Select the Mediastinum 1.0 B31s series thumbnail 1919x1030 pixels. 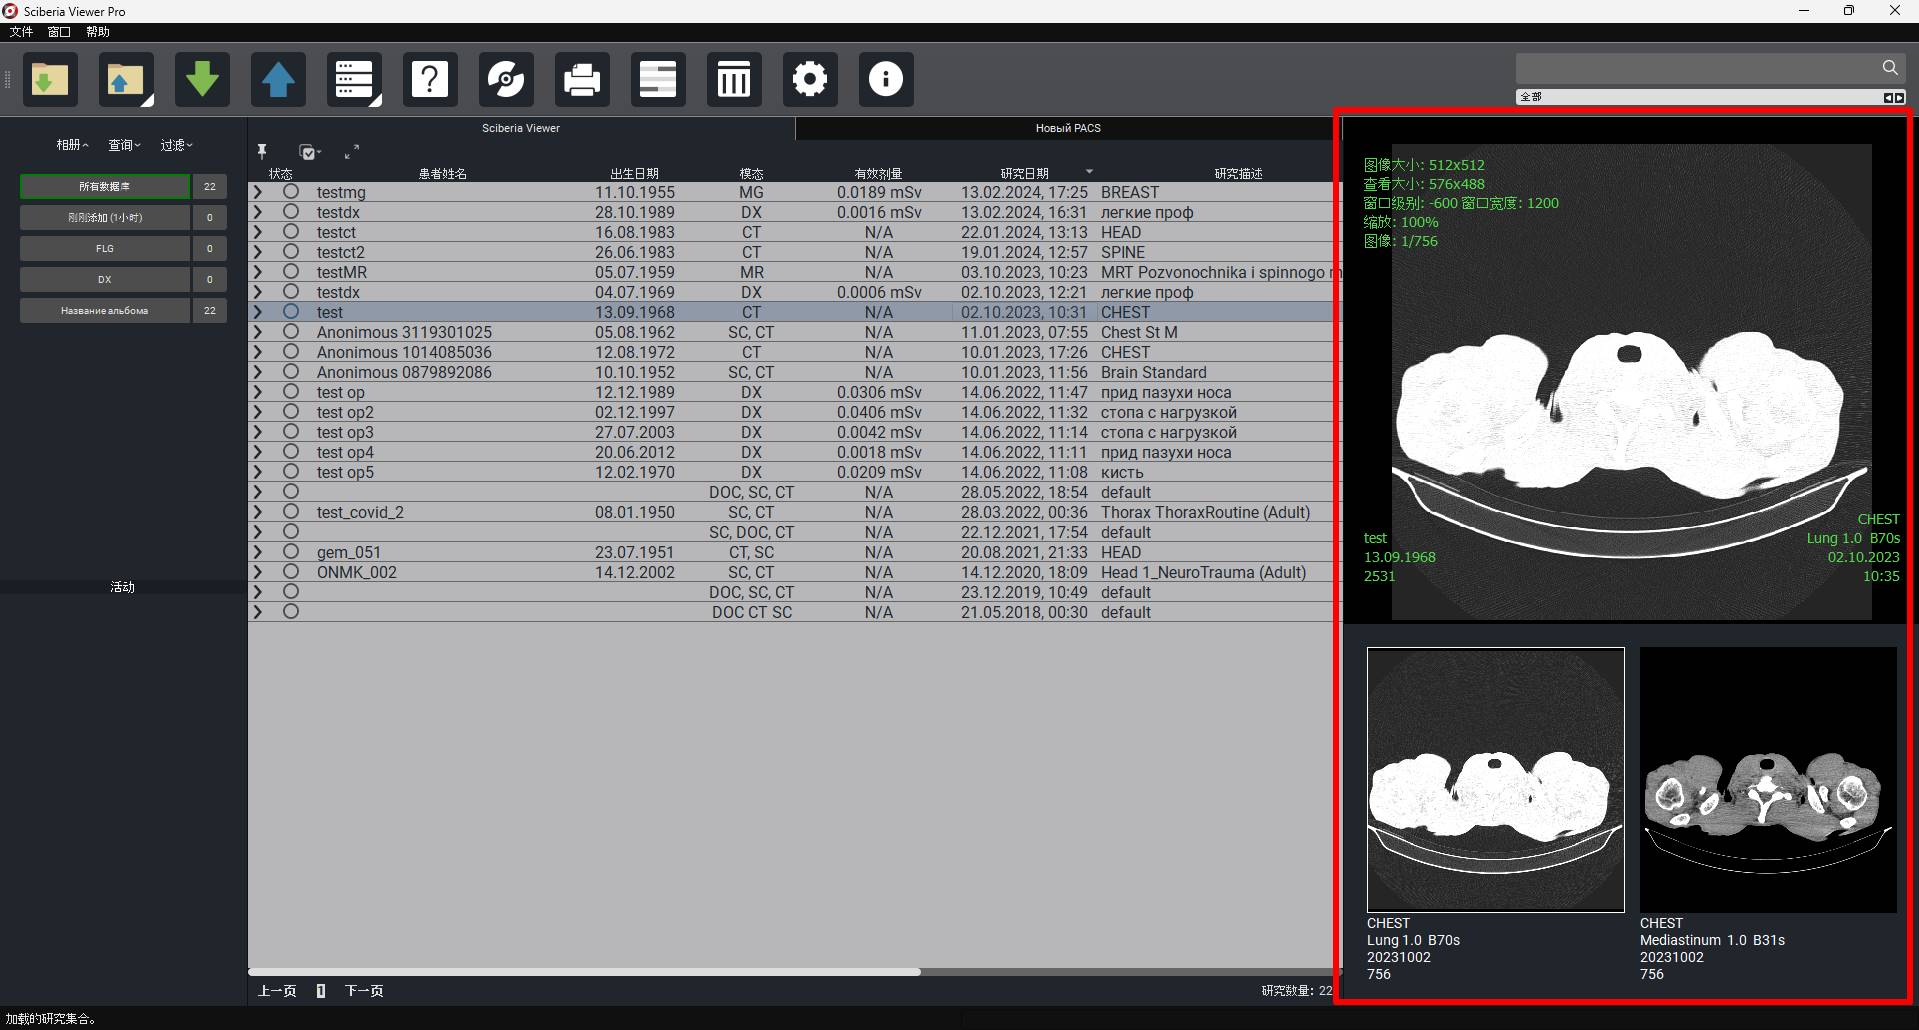coord(1768,779)
